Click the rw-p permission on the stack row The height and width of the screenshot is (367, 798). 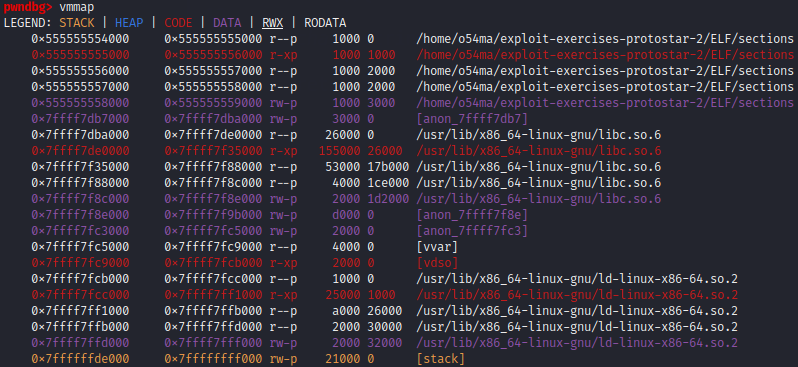283,359
